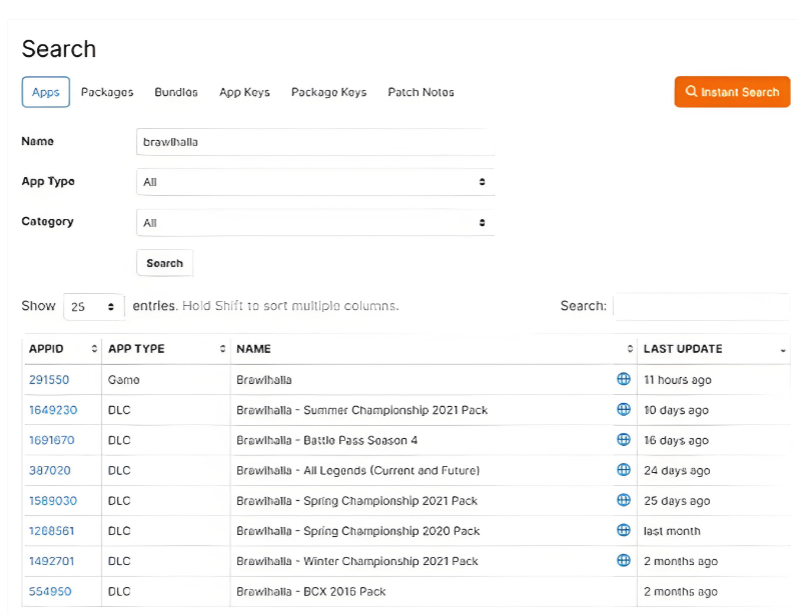The image size is (797, 614).
Task: Open the App Type dropdown
Action: pos(315,182)
